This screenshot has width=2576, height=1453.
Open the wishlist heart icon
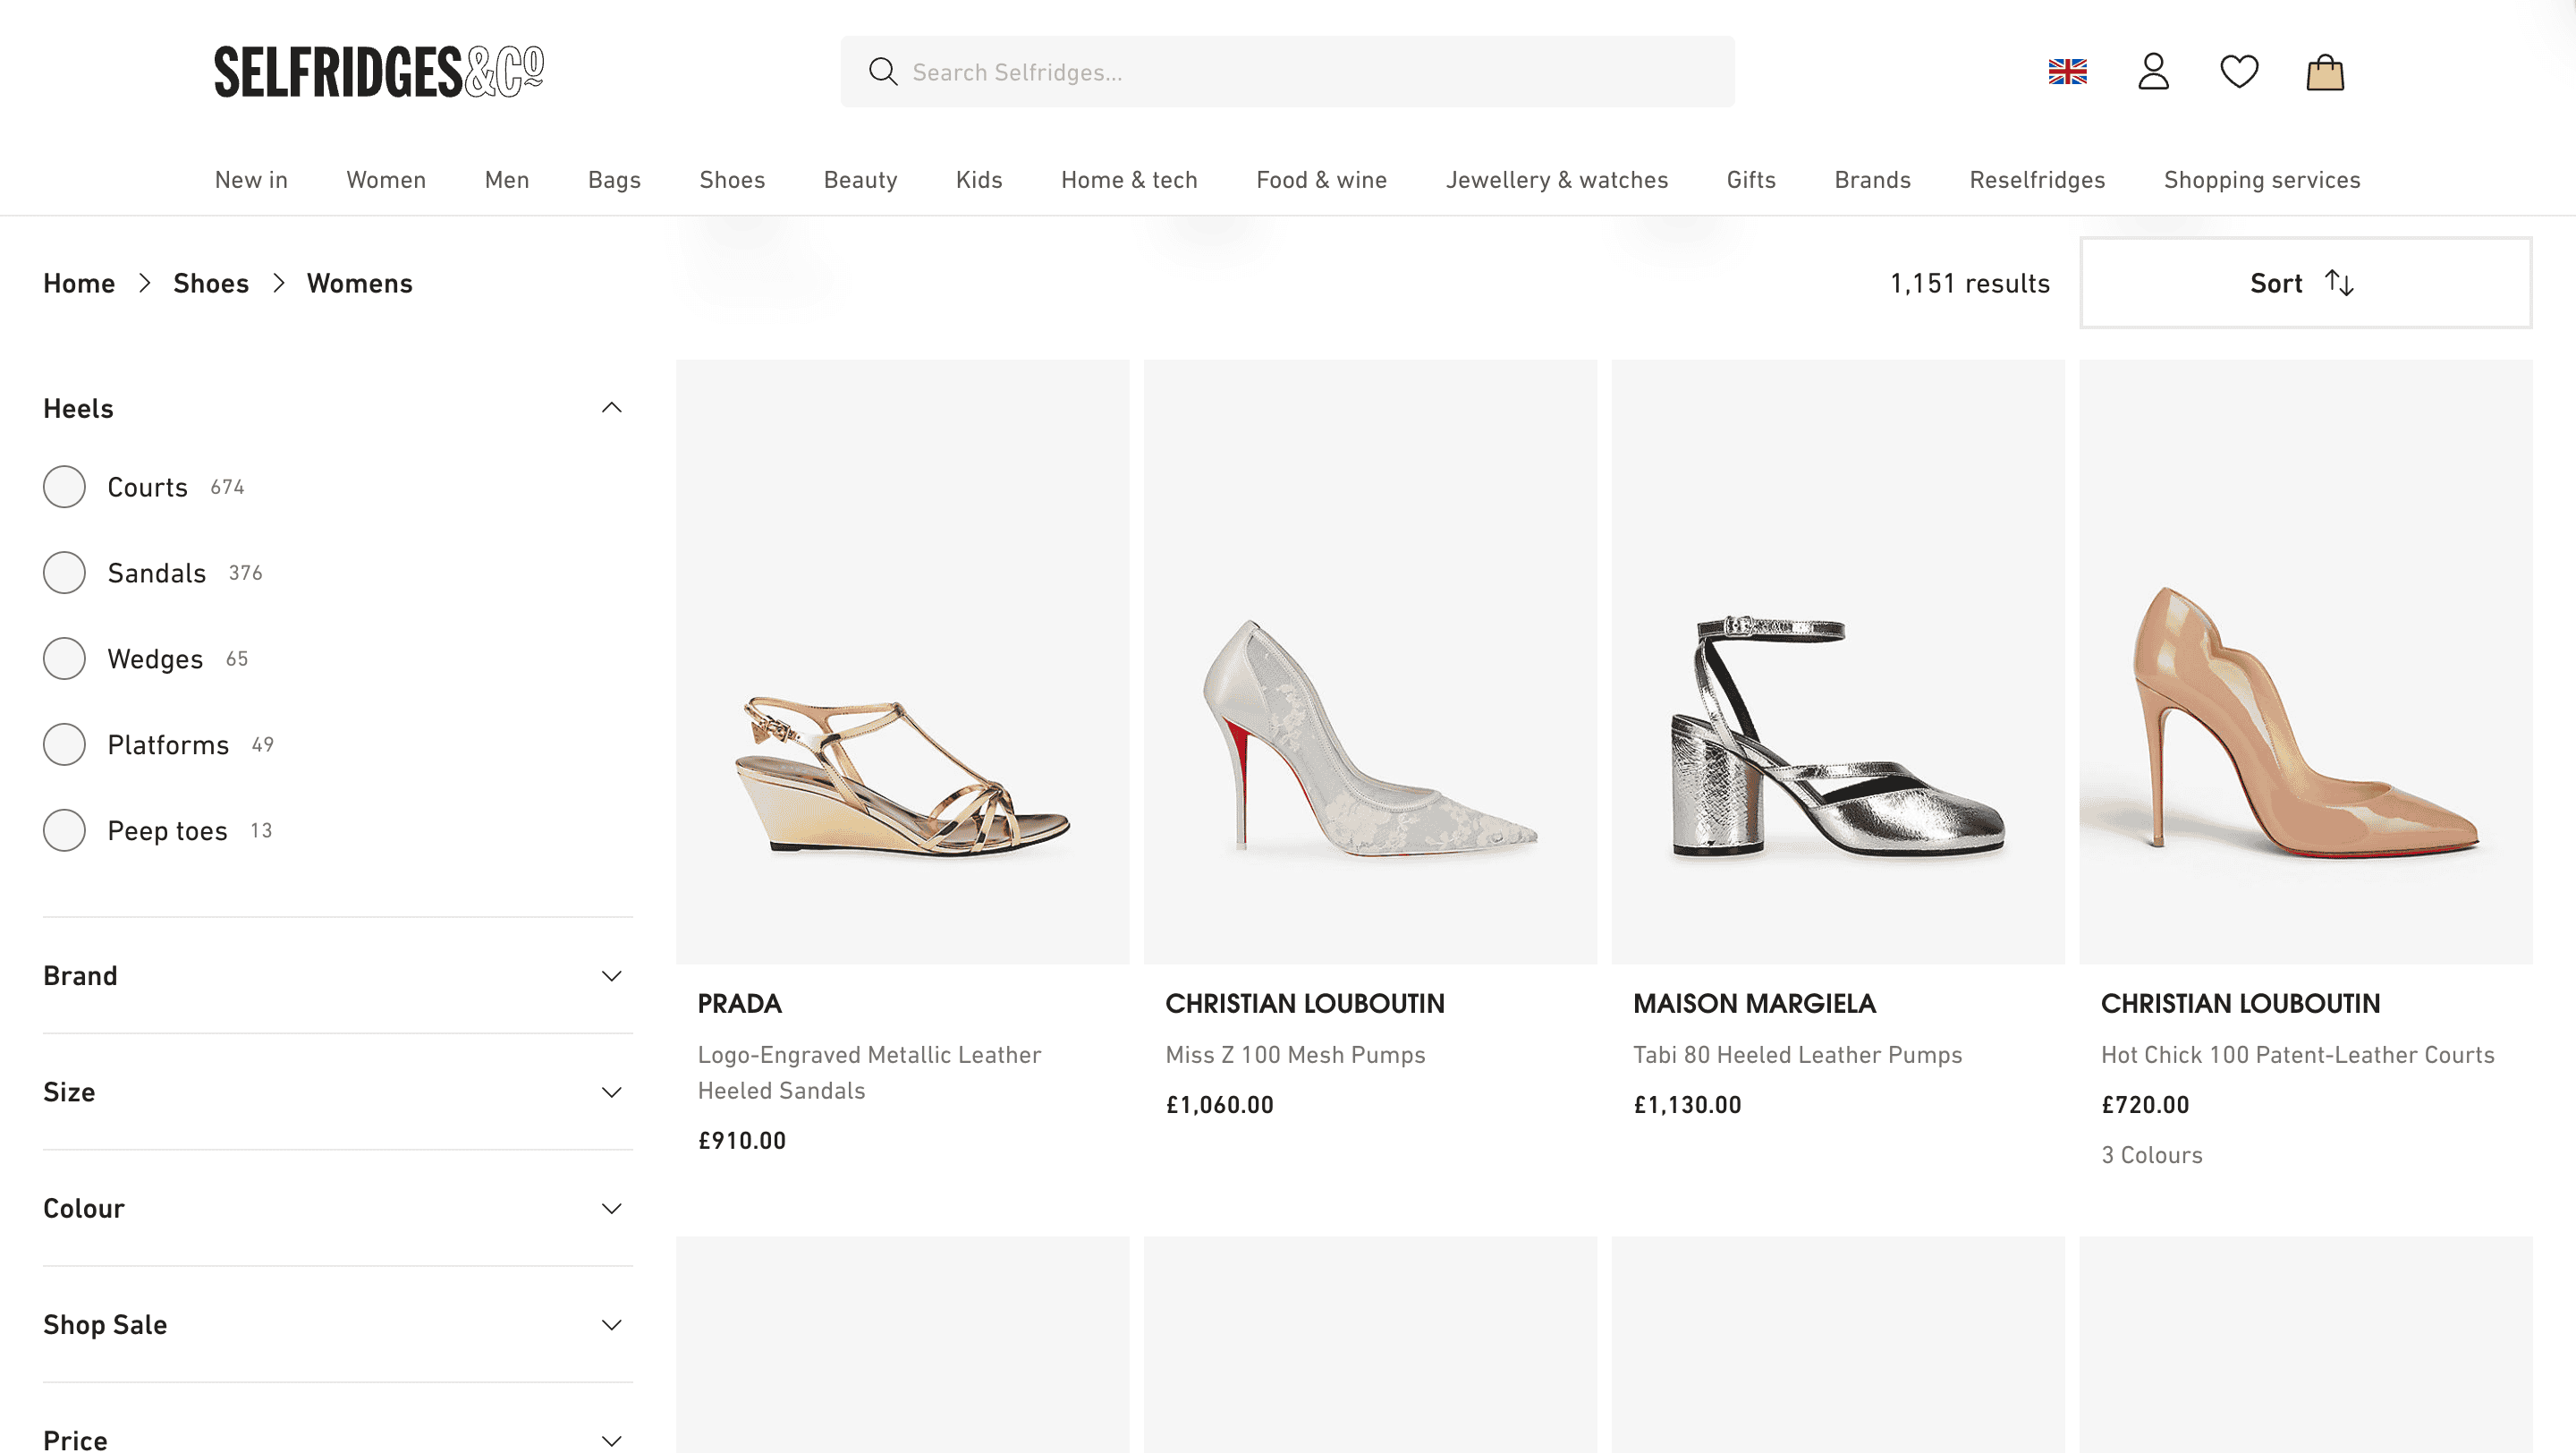point(2239,72)
